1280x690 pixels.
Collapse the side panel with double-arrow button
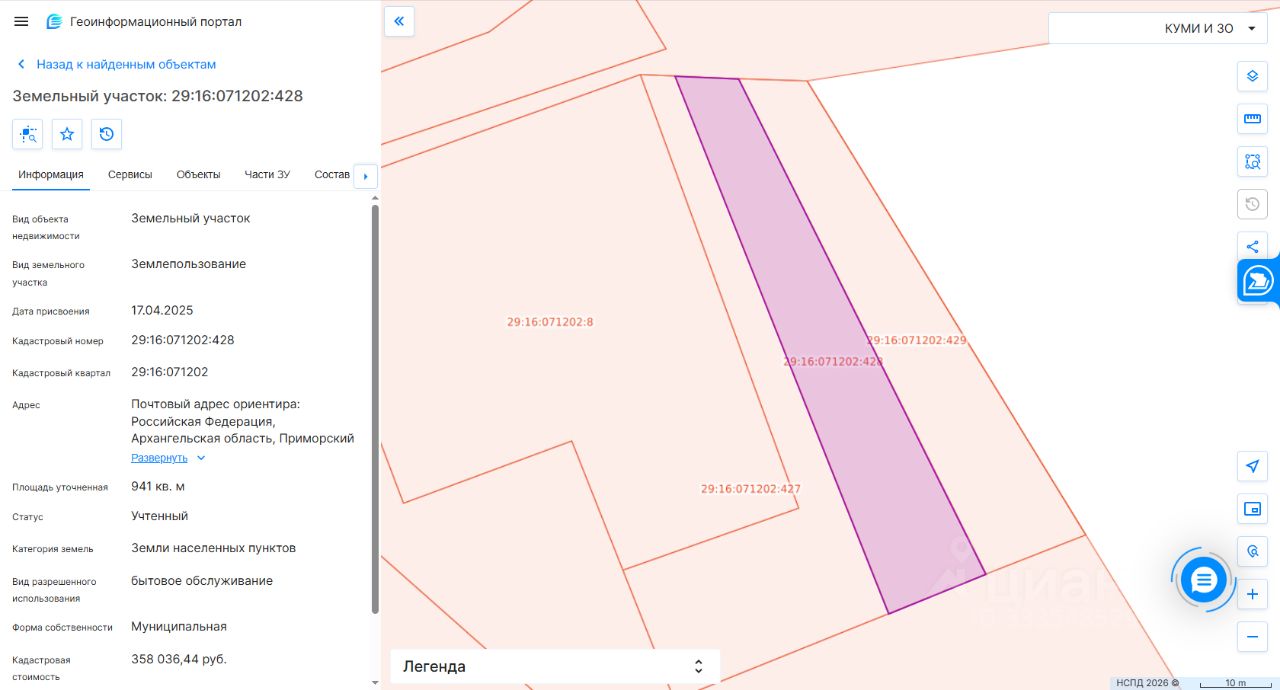pyautogui.click(x=399, y=21)
